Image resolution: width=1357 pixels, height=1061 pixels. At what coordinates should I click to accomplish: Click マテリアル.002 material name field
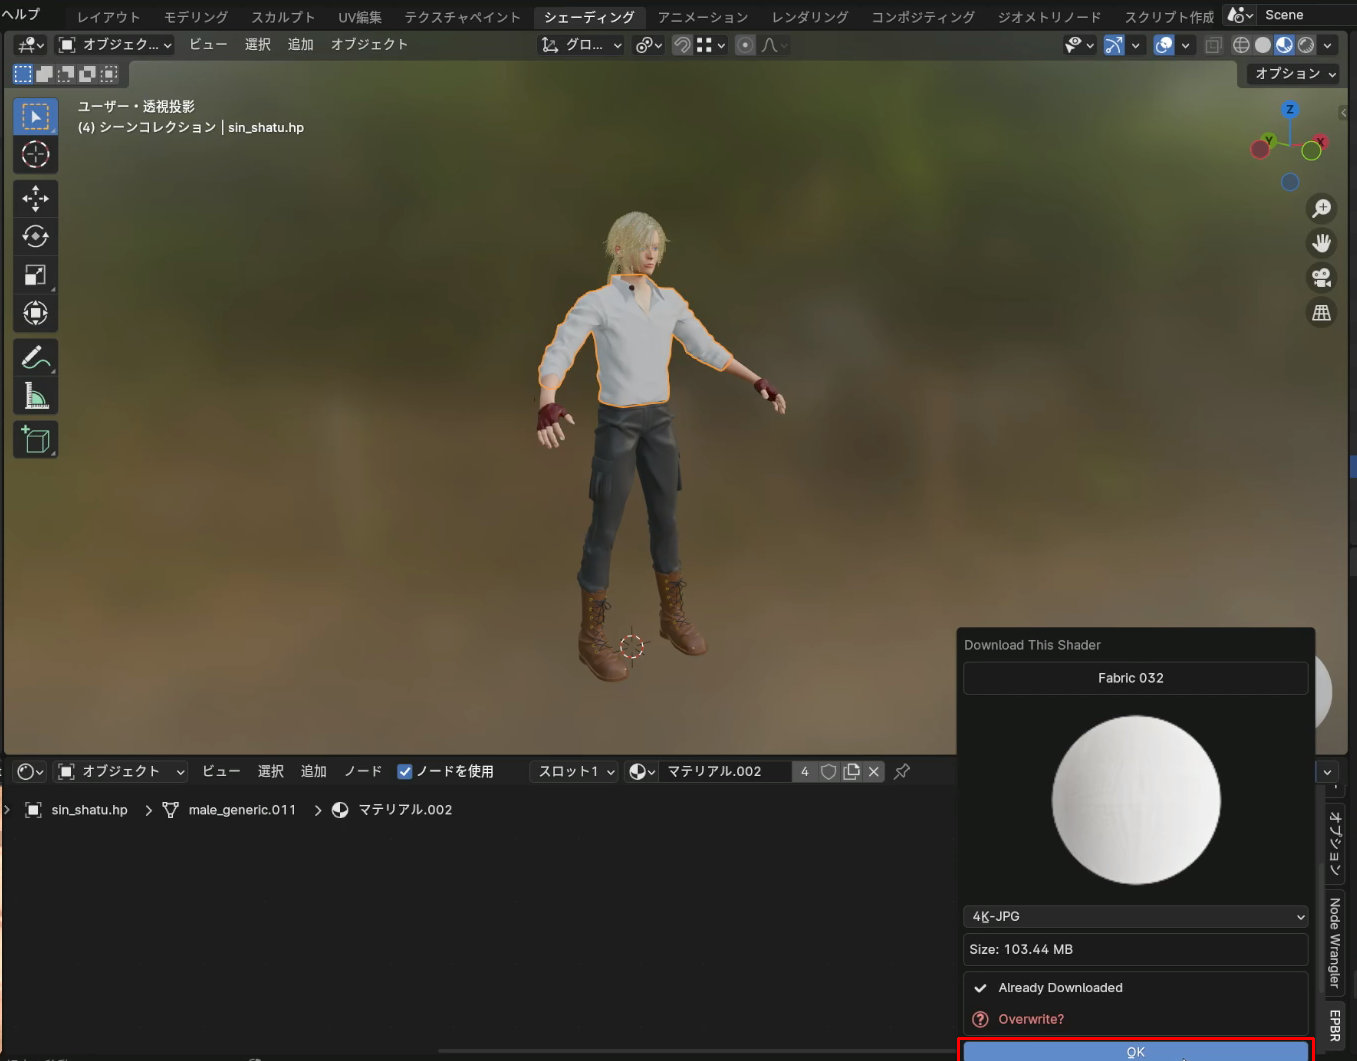click(726, 772)
